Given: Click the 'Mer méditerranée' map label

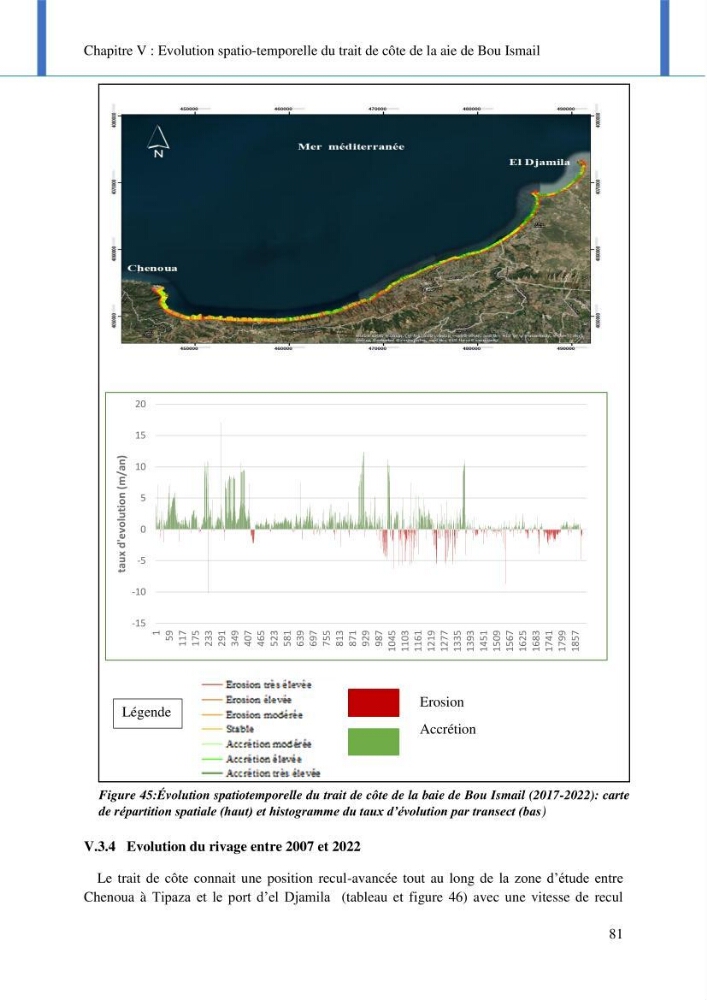Looking at the screenshot, I should tap(351, 146).
